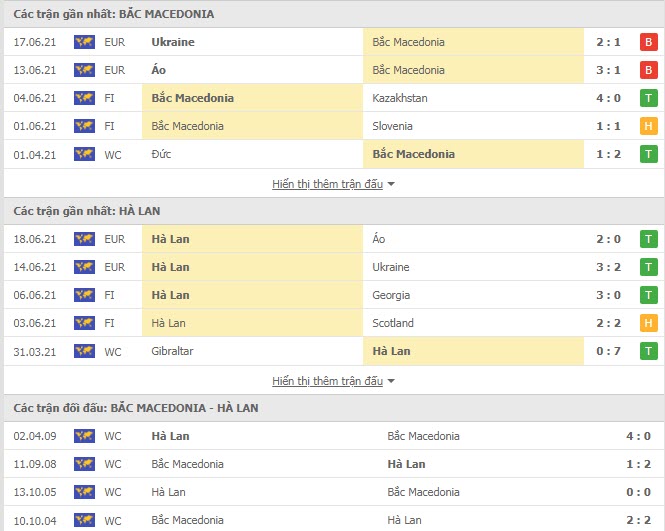Open the Ukraine team link on the 17.06.21 row
The height and width of the screenshot is (531, 665).
[x=173, y=42]
